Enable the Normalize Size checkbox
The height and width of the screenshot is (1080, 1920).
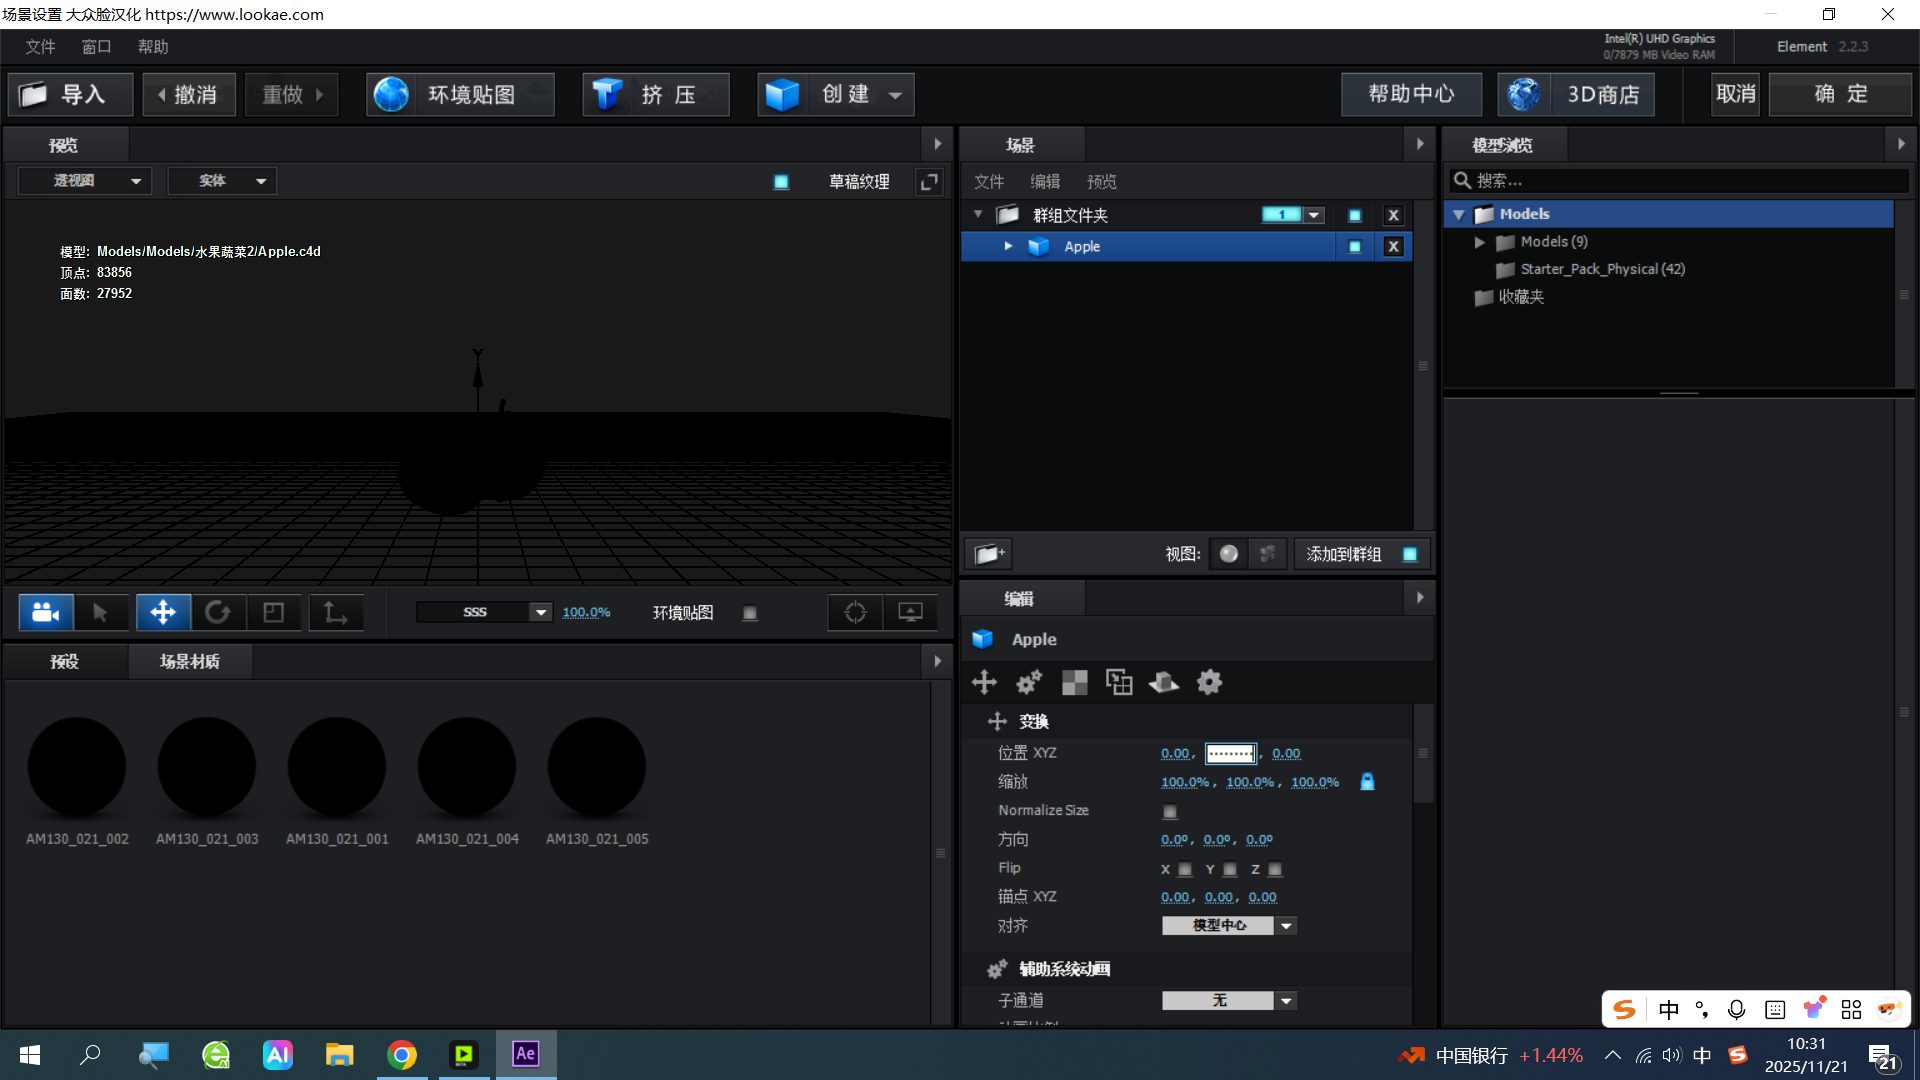pyautogui.click(x=1169, y=811)
